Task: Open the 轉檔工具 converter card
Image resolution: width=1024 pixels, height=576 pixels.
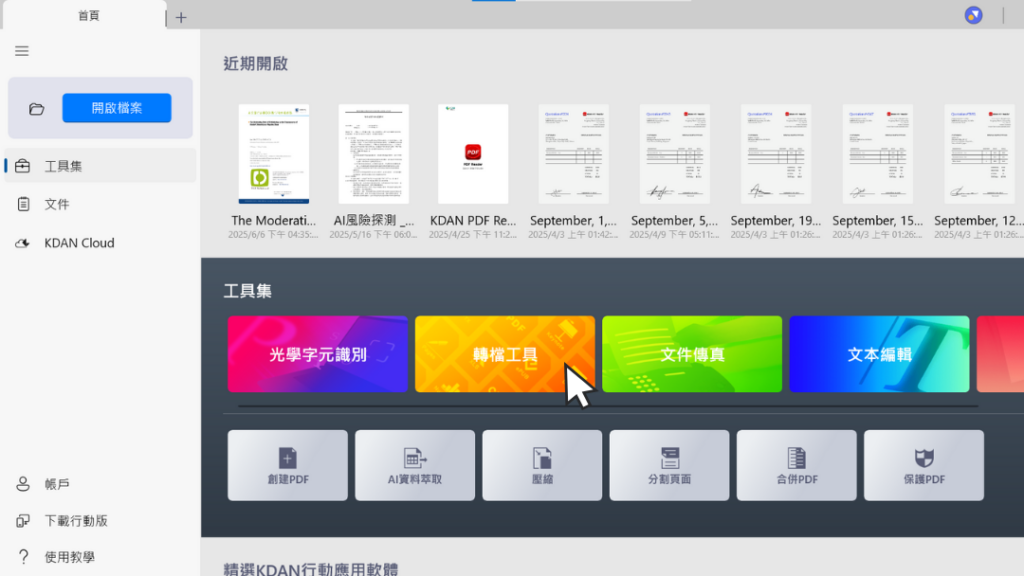Action: 505,354
